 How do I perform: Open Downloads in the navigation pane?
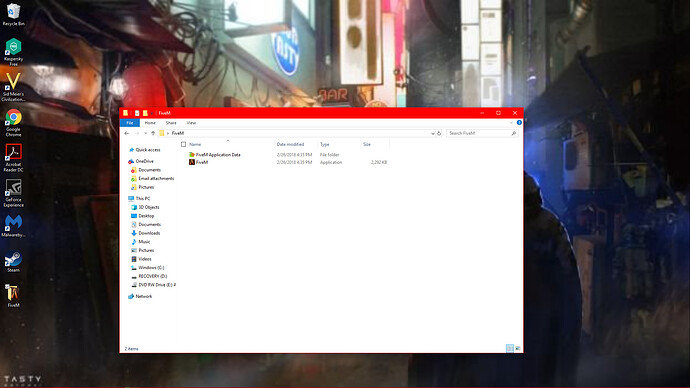click(x=149, y=233)
